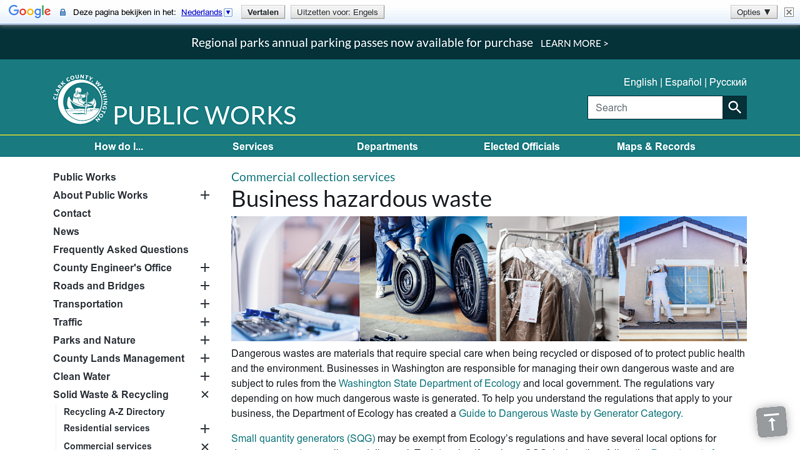
Task: Open Washington State Department of Ecology link
Action: (x=430, y=383)
